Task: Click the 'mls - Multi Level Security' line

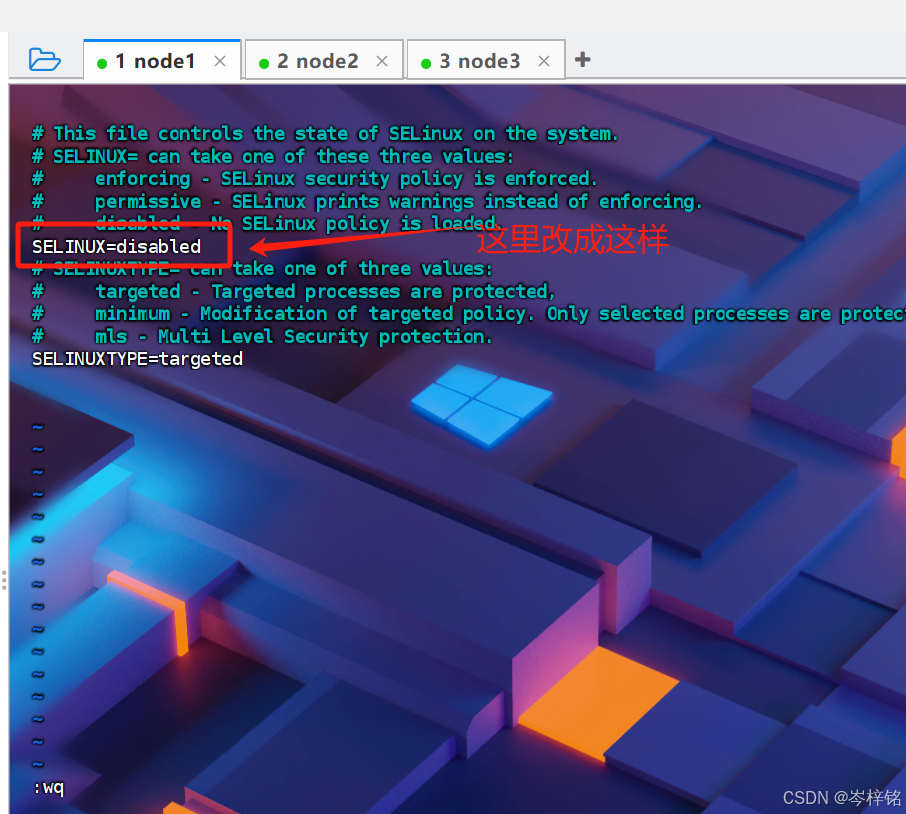Action: click(262, 337)
